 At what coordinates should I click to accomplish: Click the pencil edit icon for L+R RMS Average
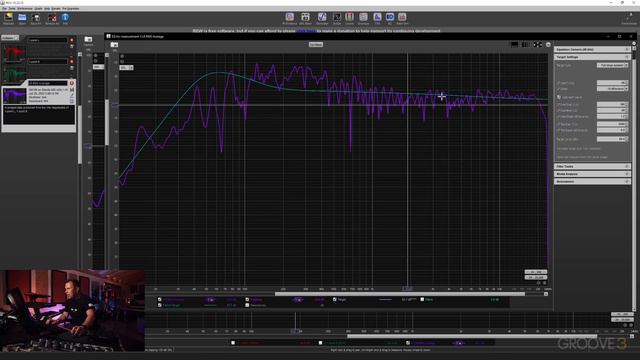tap(72, 95)
